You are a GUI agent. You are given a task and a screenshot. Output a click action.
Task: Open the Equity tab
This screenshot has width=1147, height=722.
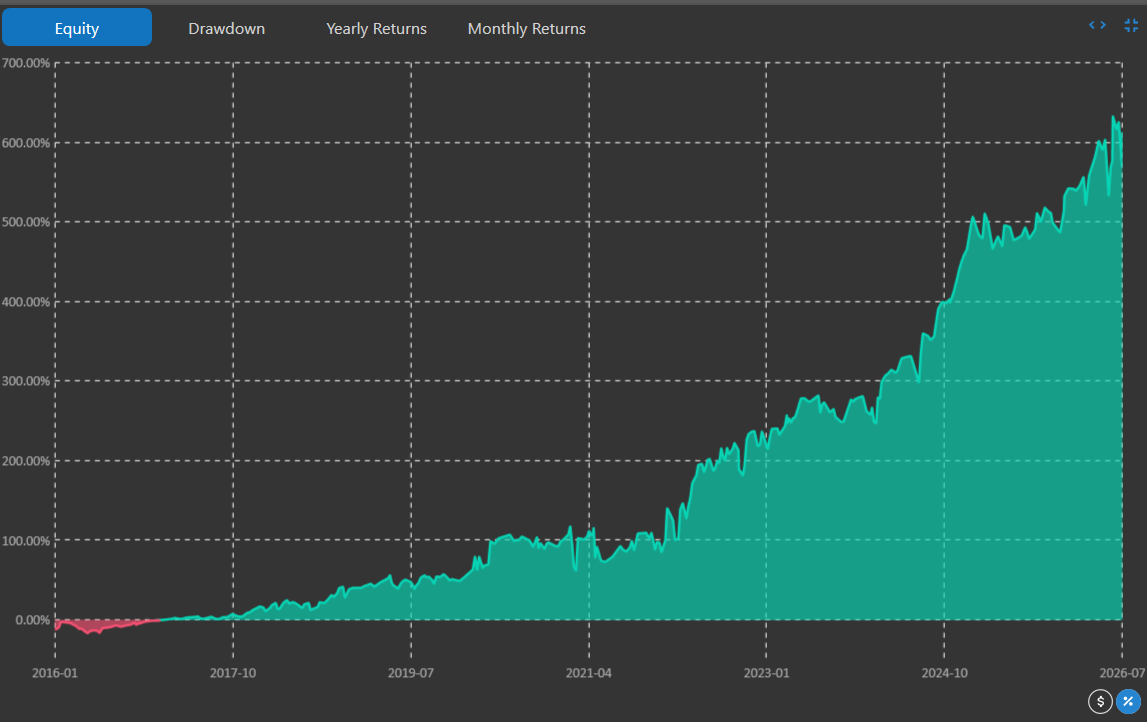pyautogui.click(x=77, y=28)
